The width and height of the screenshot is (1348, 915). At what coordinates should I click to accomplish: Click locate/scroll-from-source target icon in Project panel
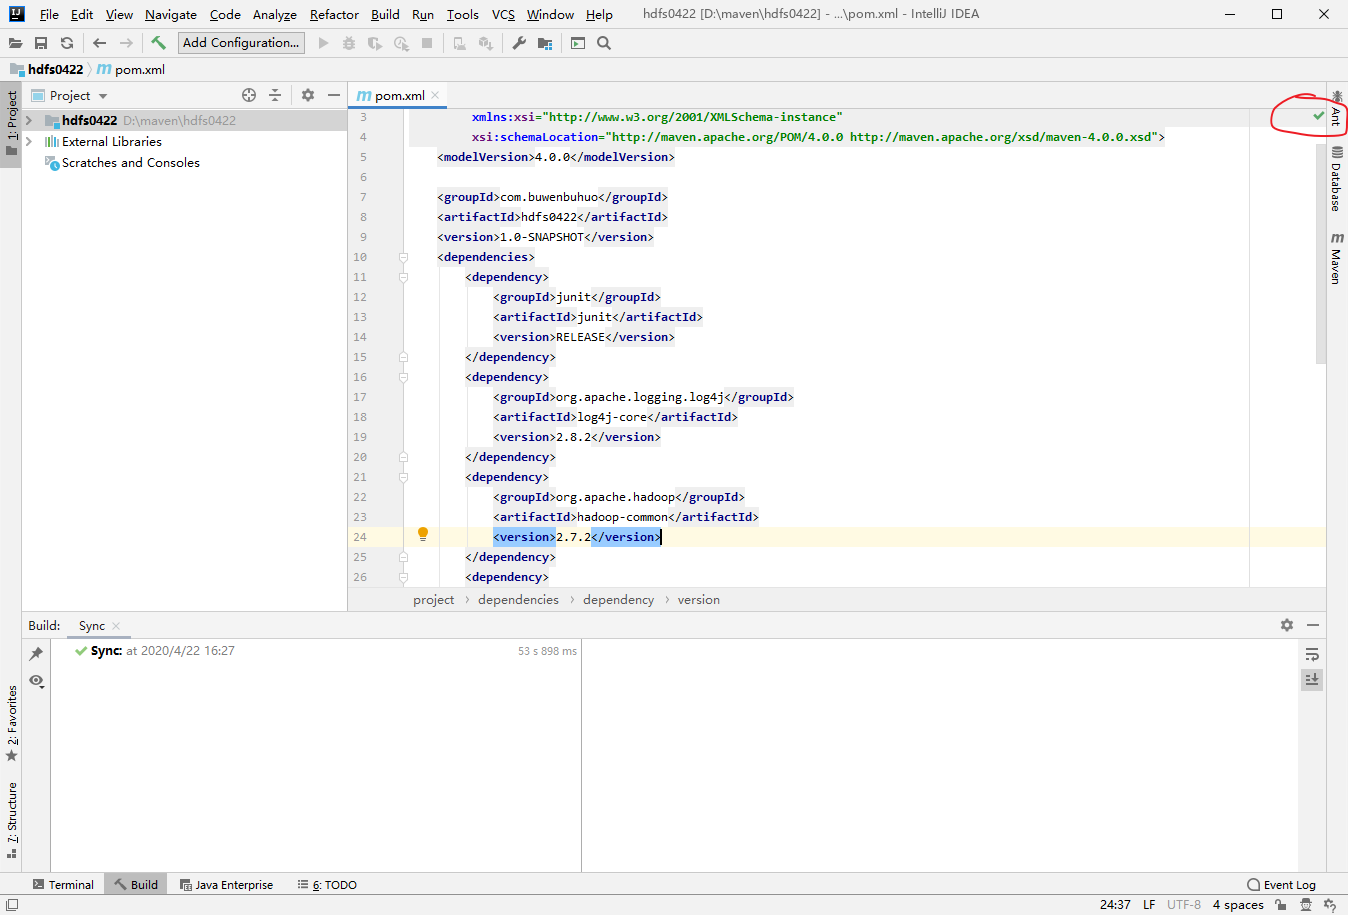click(x=249, y=95)
